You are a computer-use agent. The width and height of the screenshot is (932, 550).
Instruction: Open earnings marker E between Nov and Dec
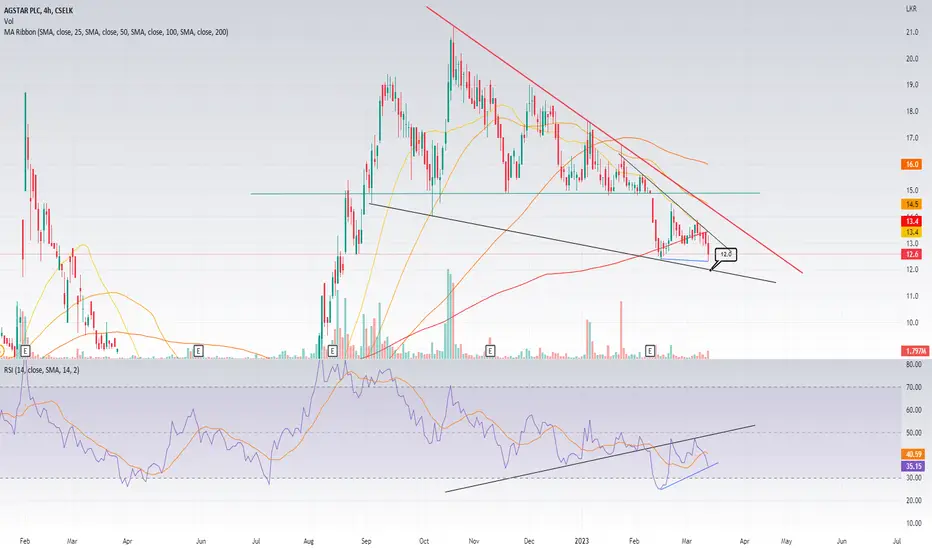point(490,351)
